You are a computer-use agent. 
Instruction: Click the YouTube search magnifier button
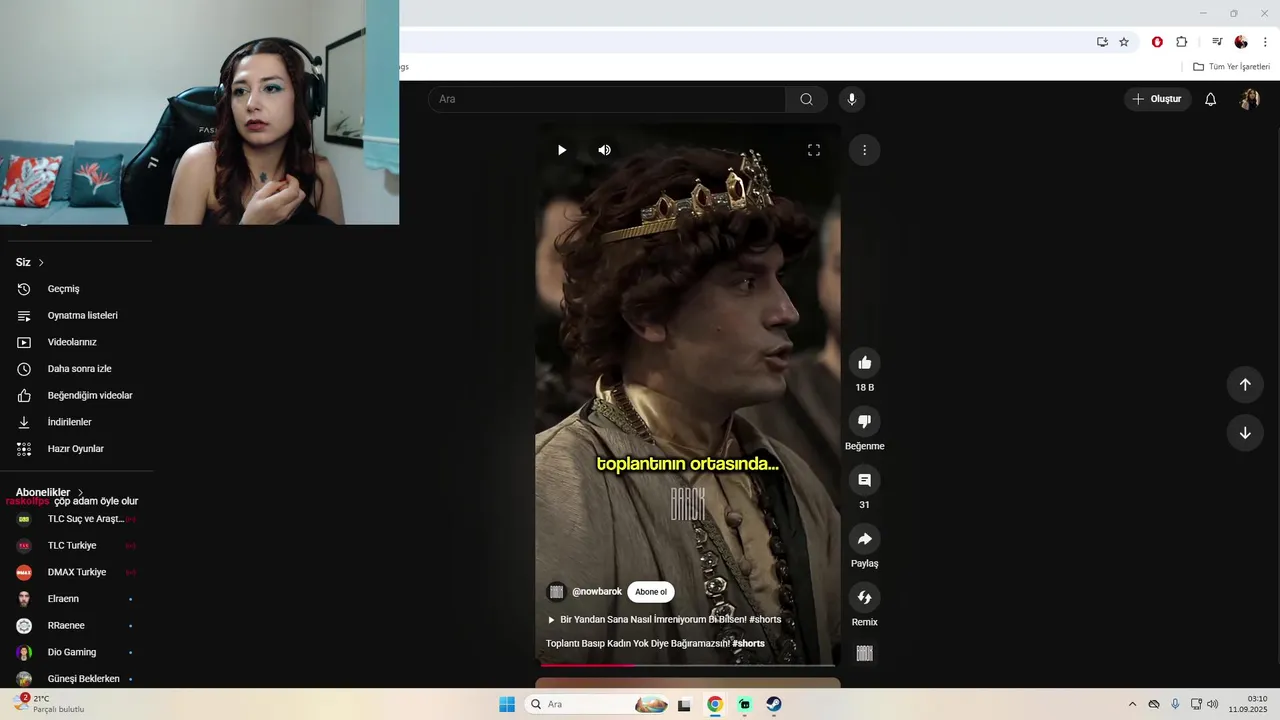[806, 99]
